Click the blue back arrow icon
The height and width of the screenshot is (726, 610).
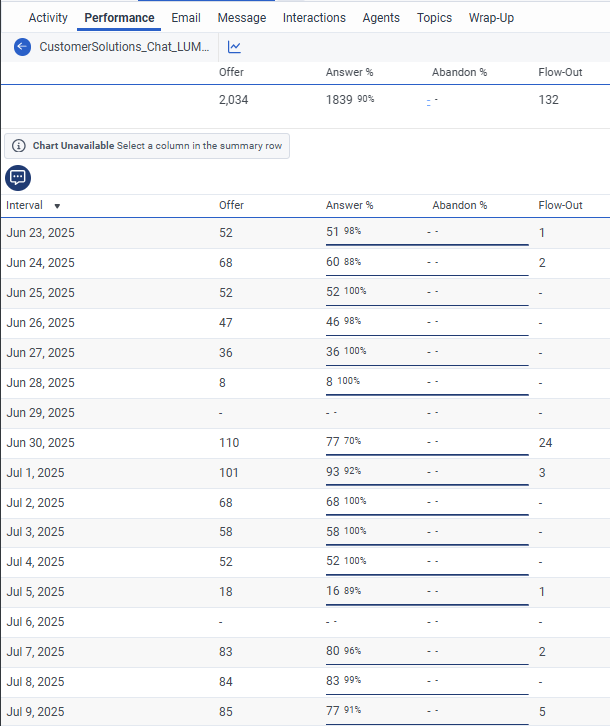[x=22, y=47]
